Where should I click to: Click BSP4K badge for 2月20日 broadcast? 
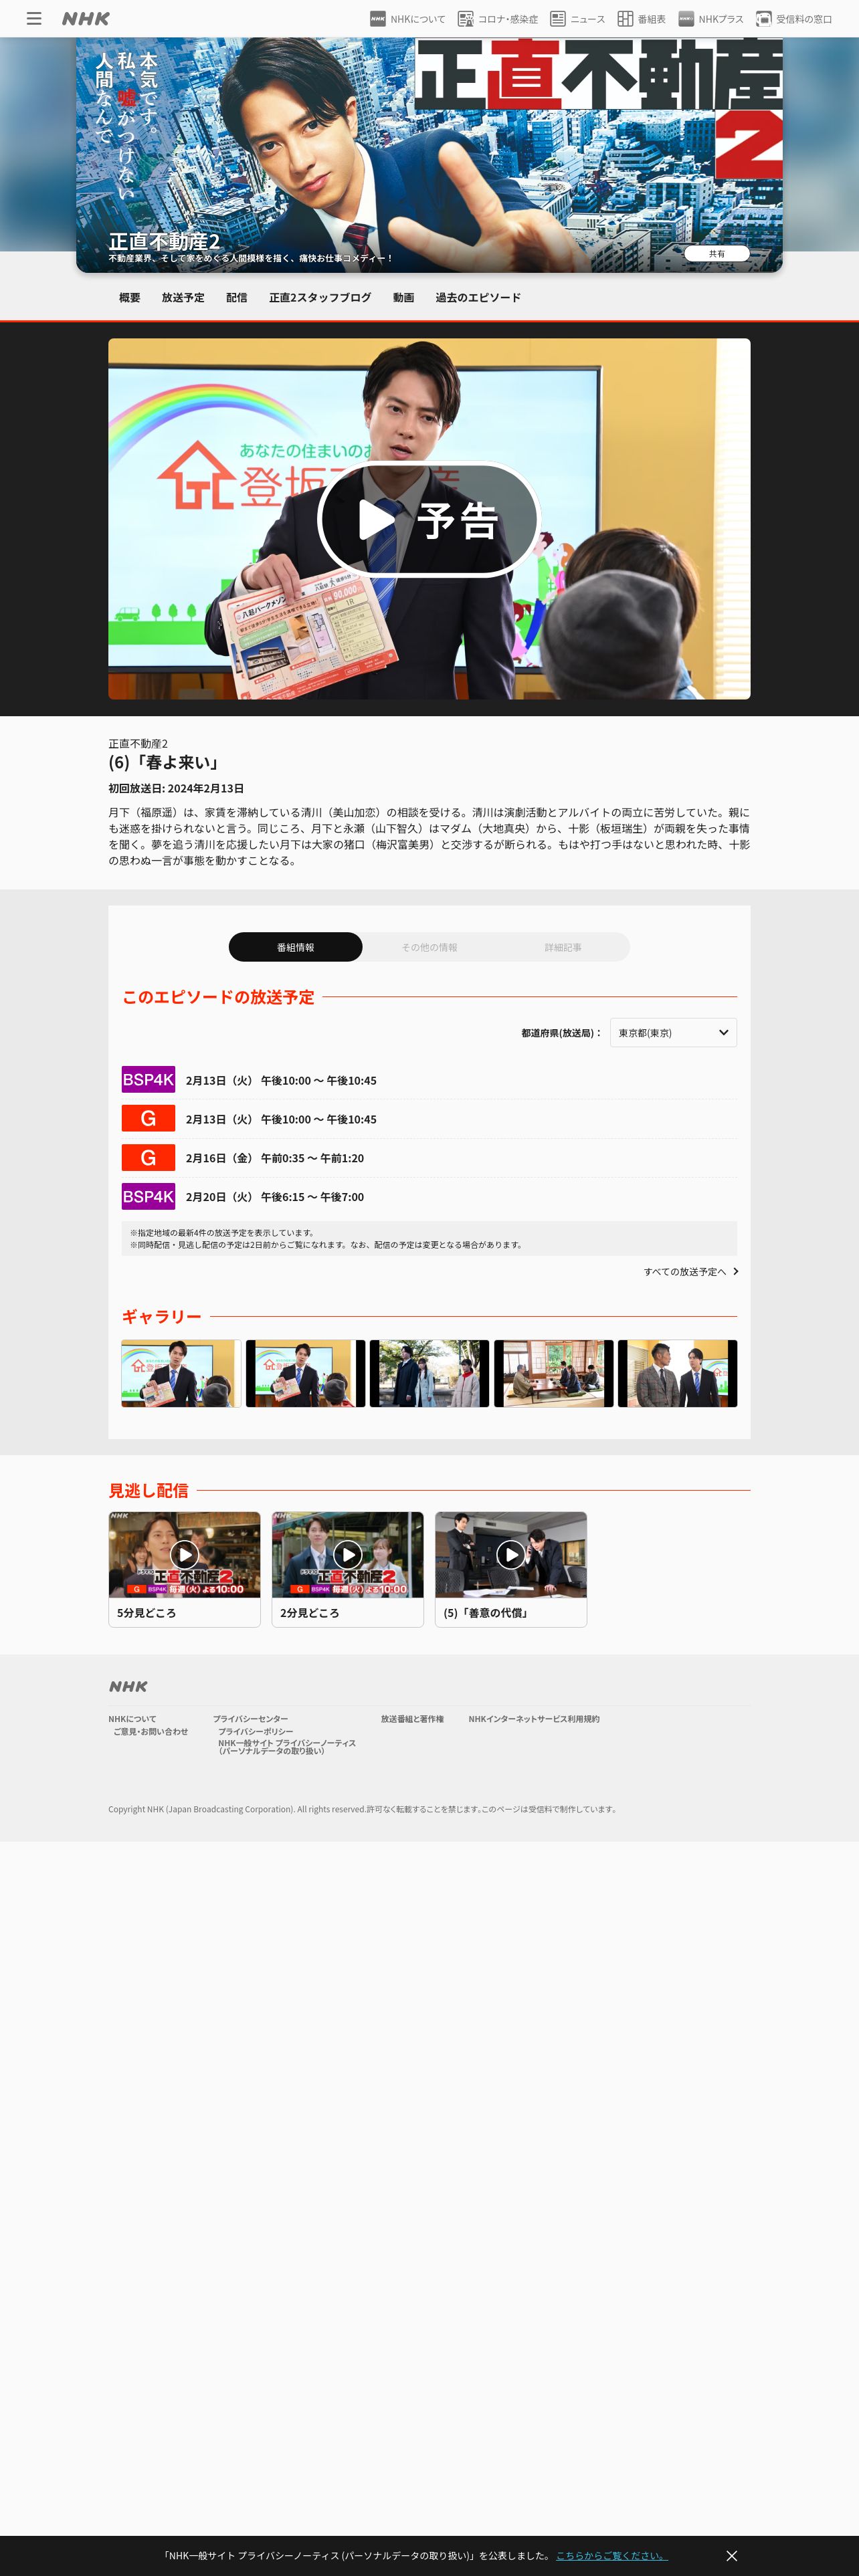148,1197
